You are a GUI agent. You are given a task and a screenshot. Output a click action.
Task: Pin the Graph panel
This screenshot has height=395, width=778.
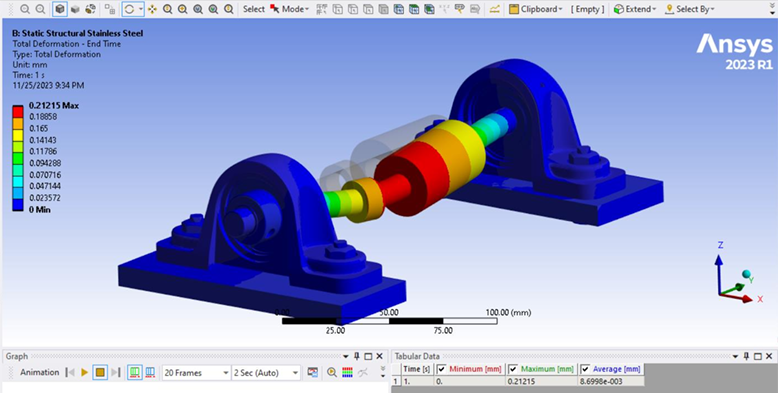(x=357, y=356)
